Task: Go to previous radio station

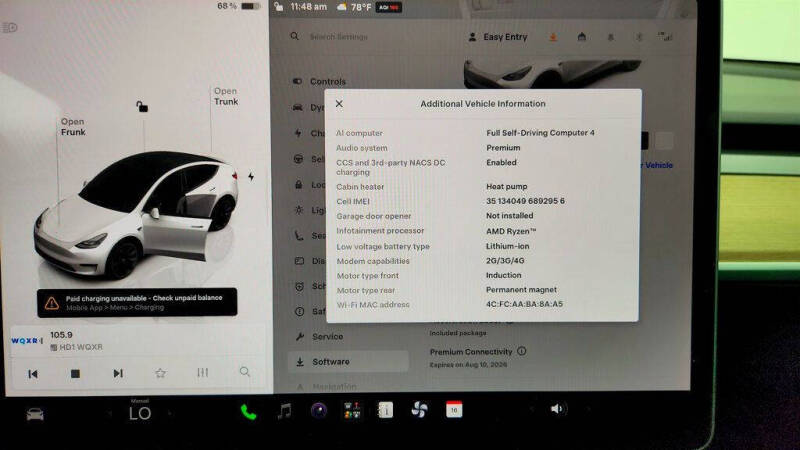Action: pos(33,374)
